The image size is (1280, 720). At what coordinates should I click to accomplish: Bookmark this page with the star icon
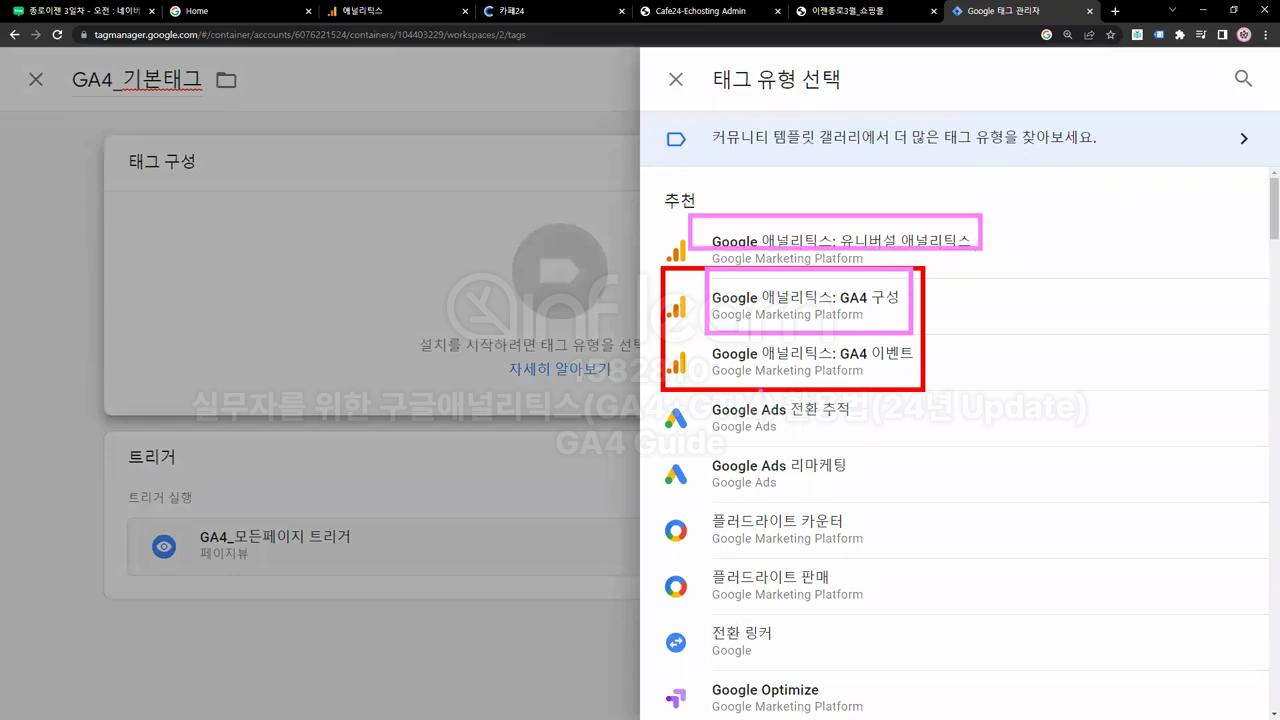[1110, 34]
